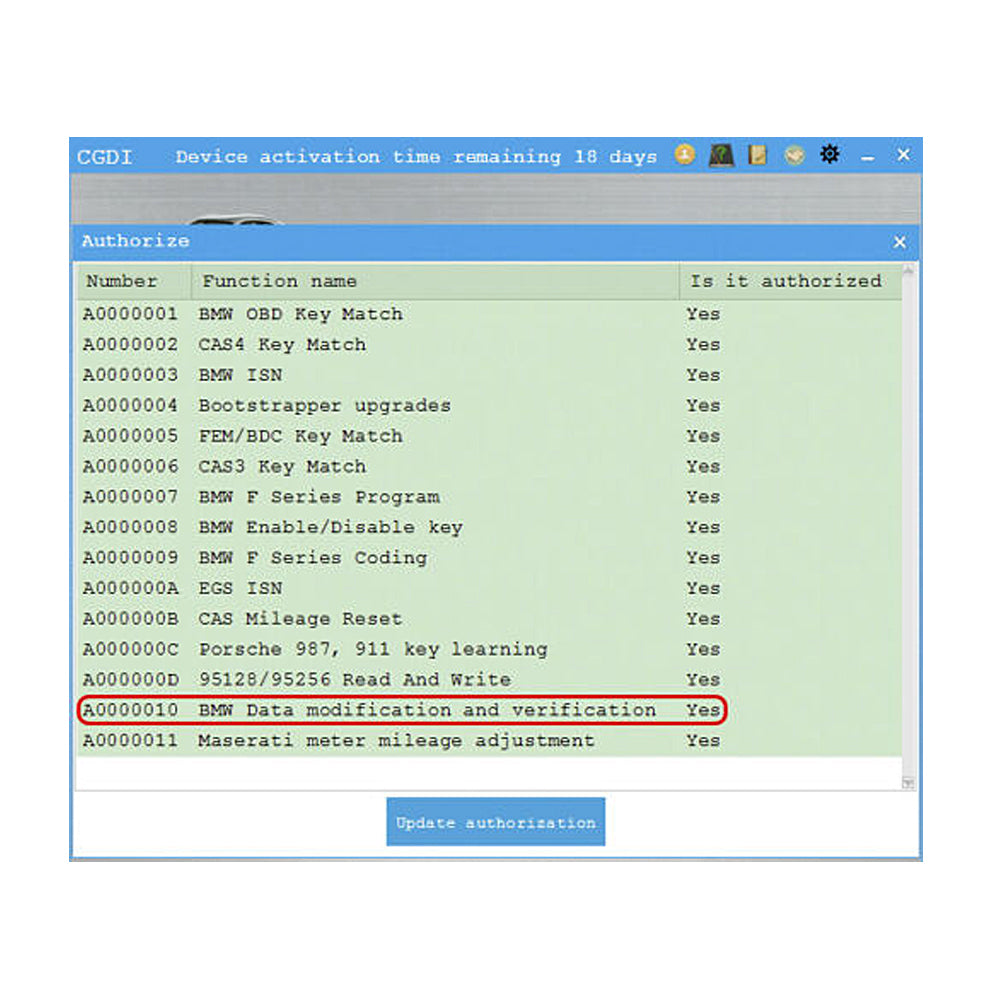The width and height of the screenshot is (1000, 1000).
Task: Check Yes status for CAS4 Key Match
Action: (702, 344)
